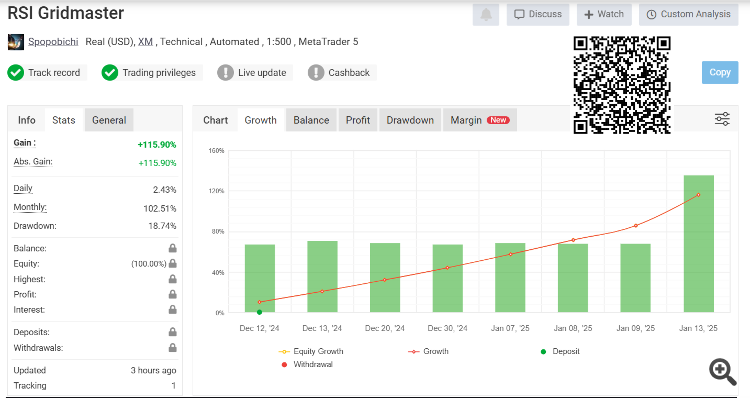Click the Highest lock icon
750x398 pixels.
tap(173, 279)
